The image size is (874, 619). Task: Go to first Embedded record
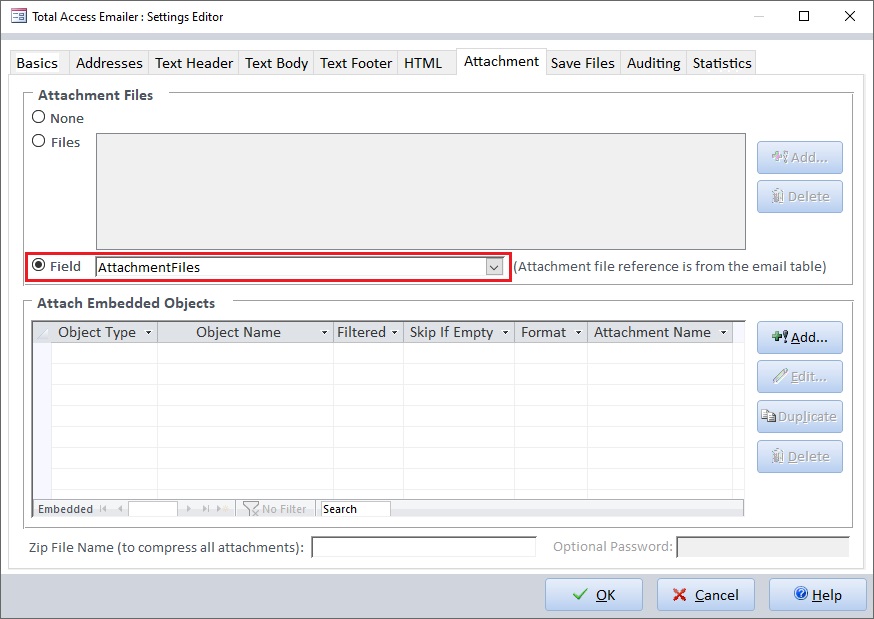[x=103, y=509]
